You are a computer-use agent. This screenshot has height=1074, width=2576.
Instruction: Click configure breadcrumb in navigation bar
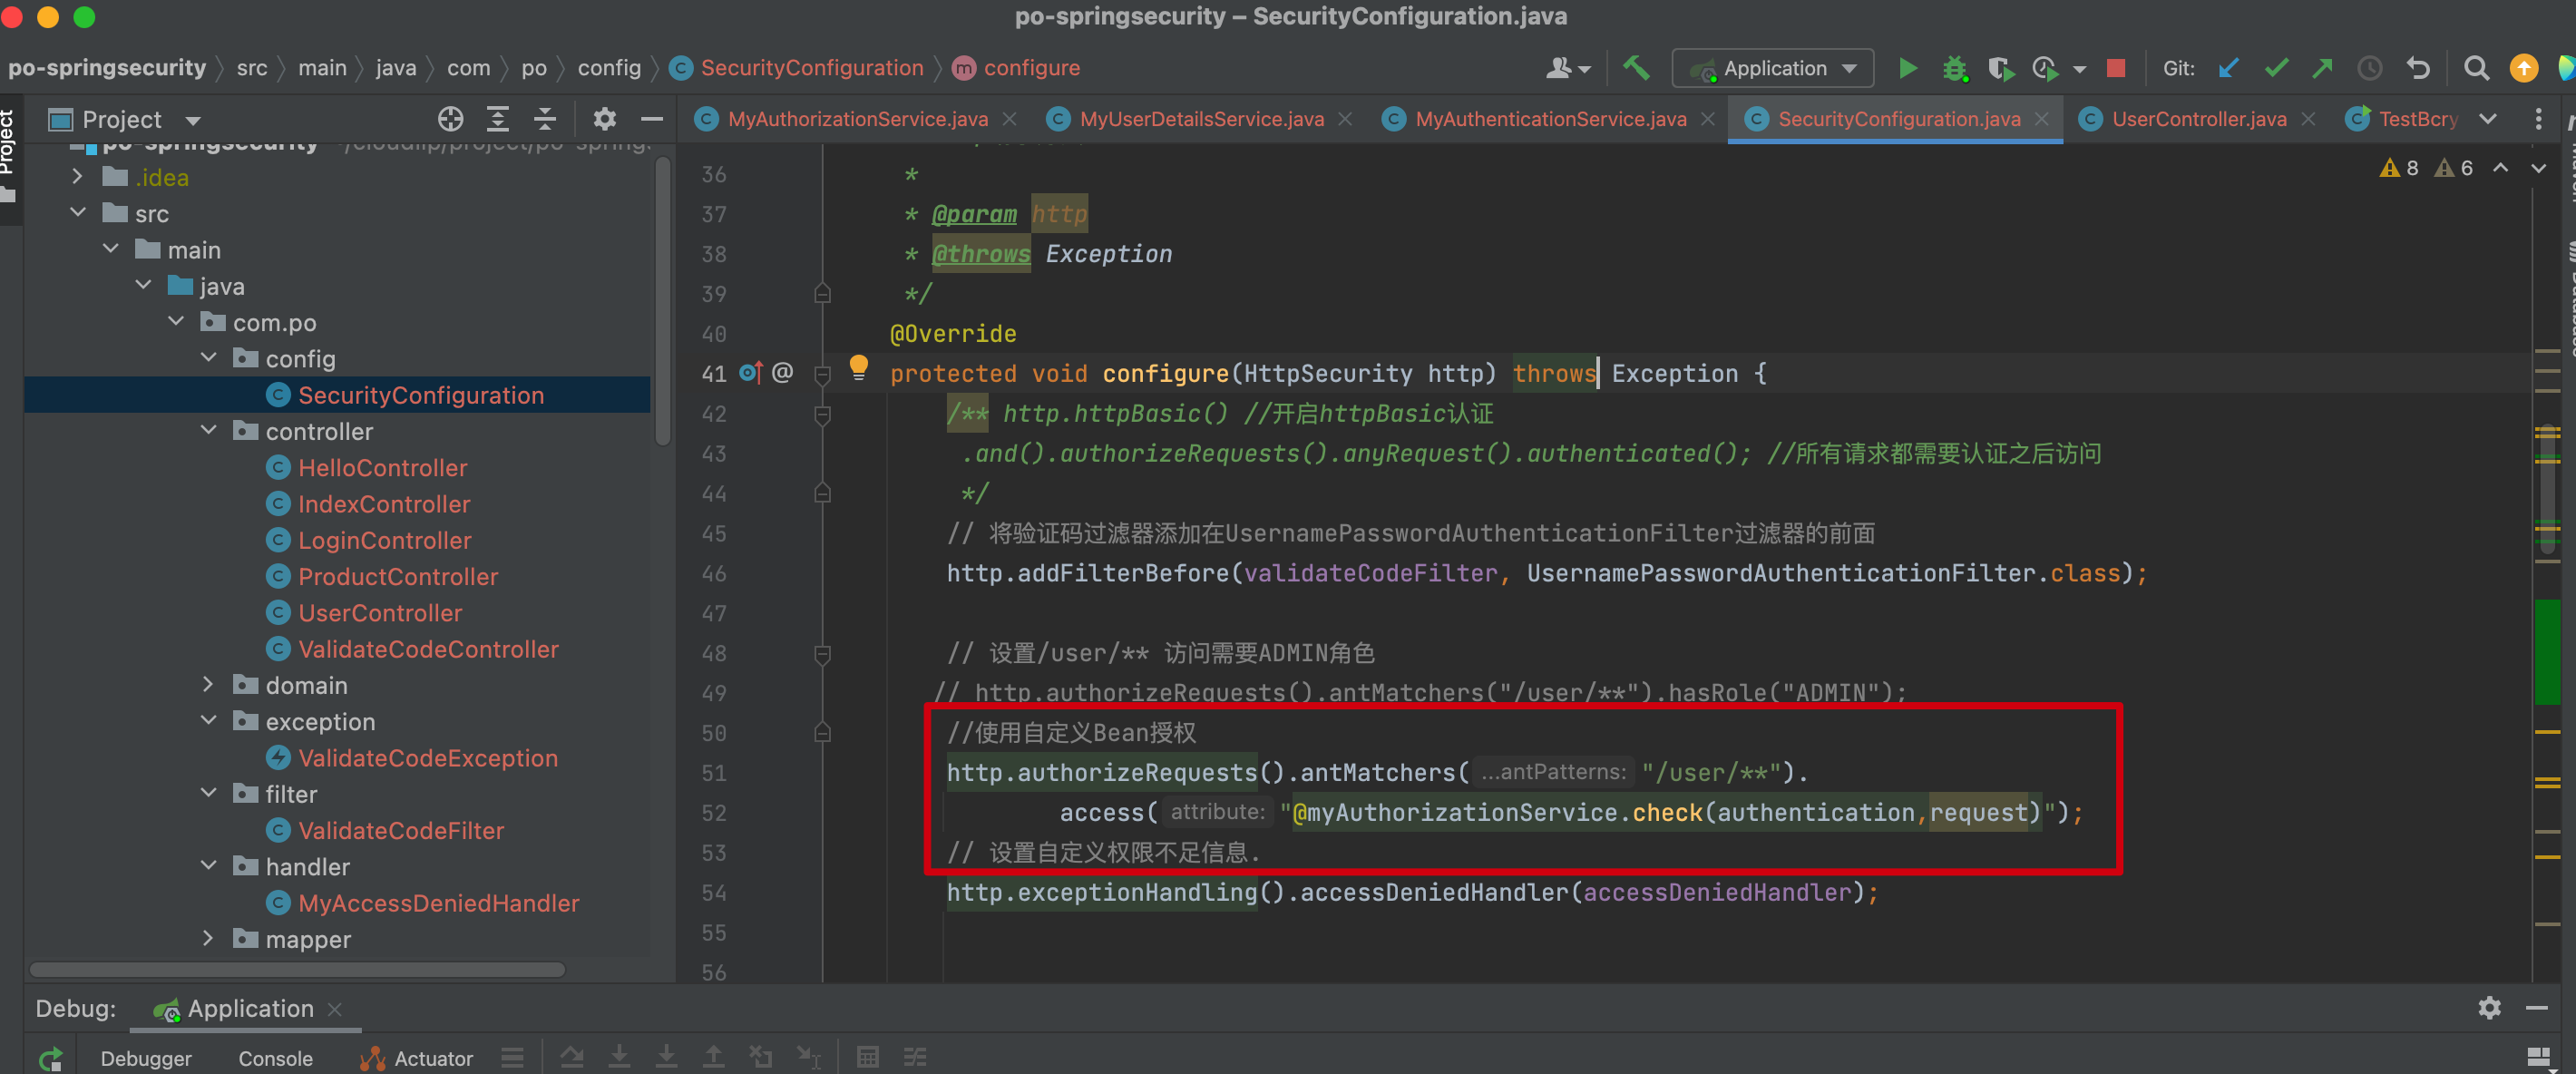(x=1030, y=68)
